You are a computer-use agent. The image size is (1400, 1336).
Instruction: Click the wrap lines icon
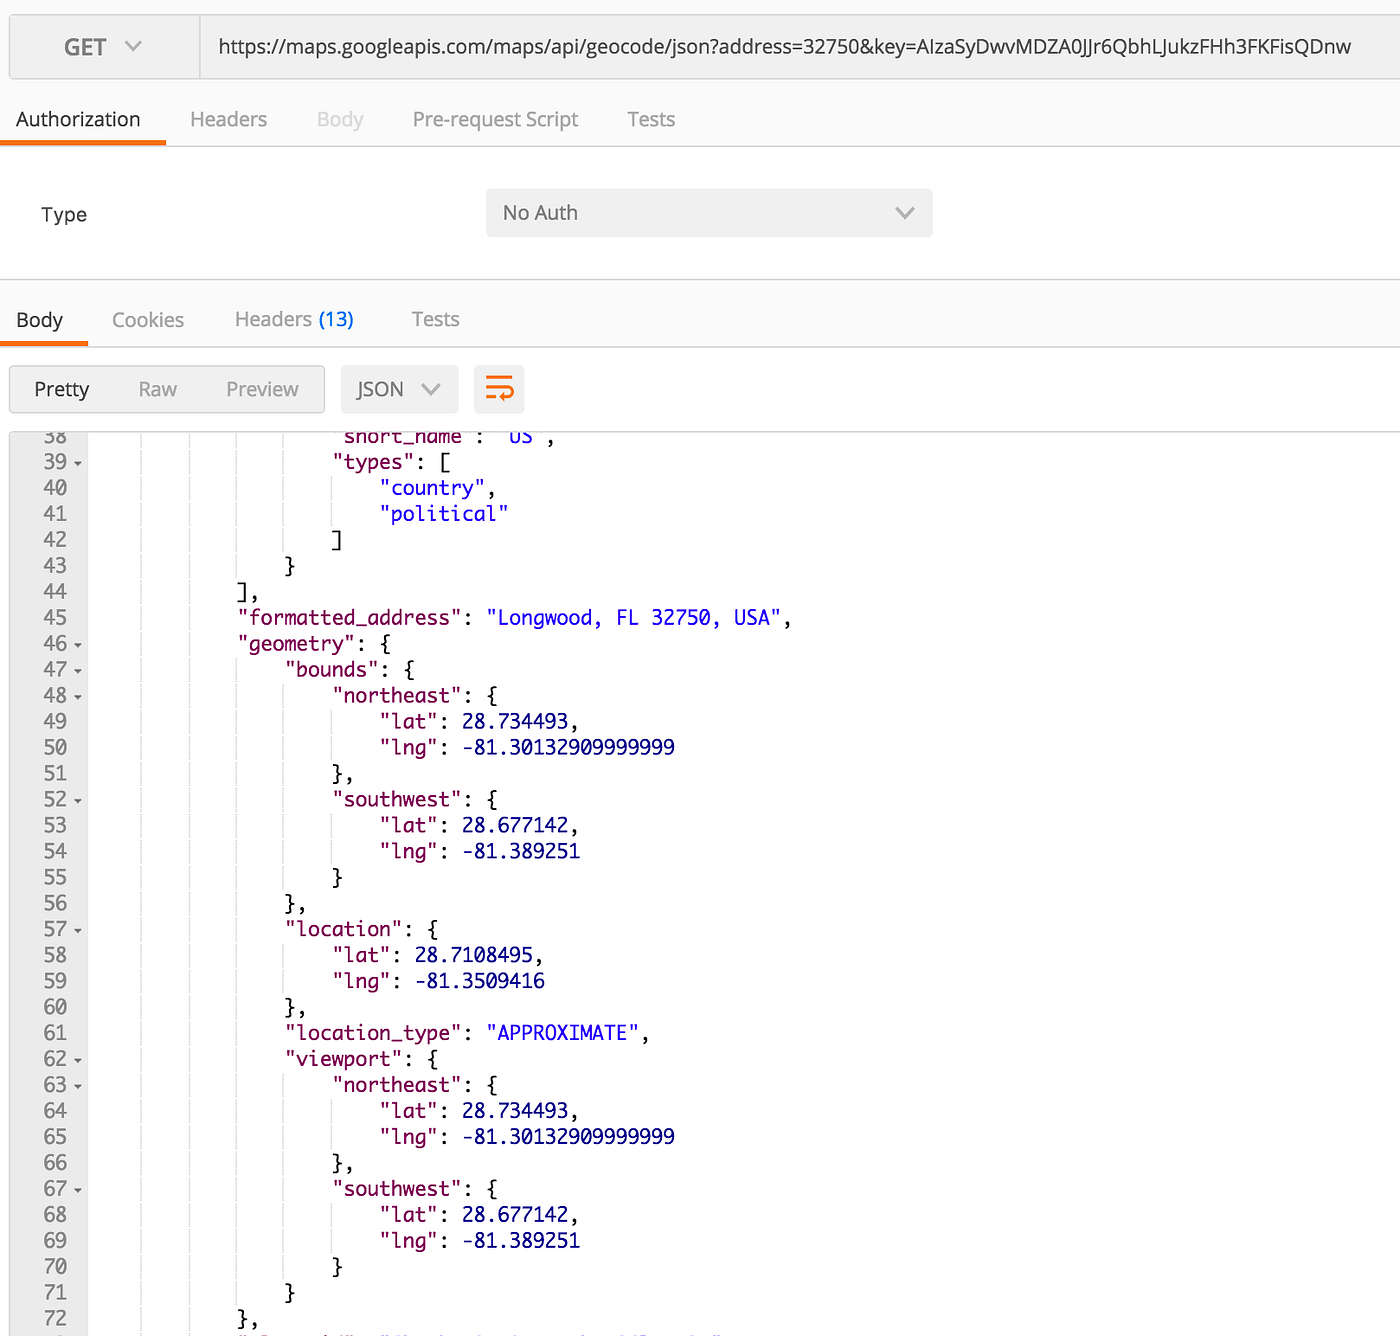[499, 389]
